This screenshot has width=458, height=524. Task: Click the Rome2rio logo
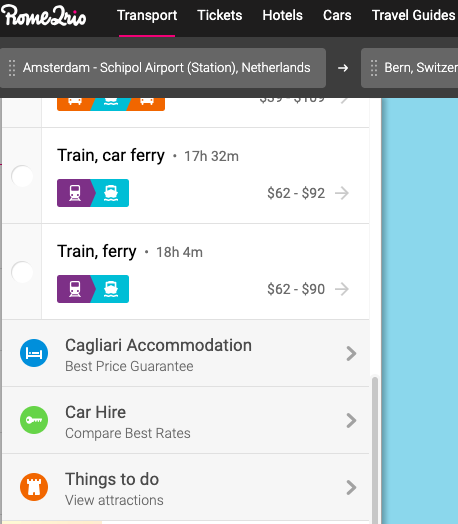pyautogui.click(x=43, y=15)
